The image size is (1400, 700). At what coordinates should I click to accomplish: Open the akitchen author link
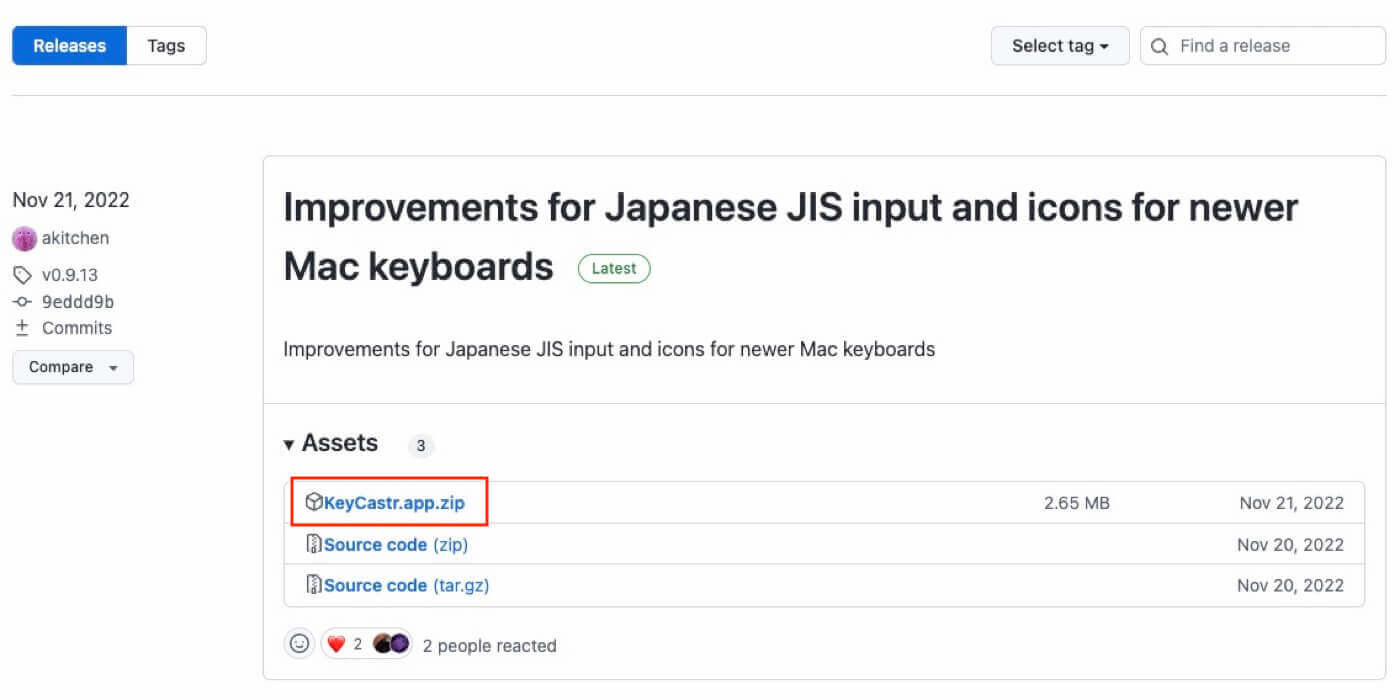[75, 238]
